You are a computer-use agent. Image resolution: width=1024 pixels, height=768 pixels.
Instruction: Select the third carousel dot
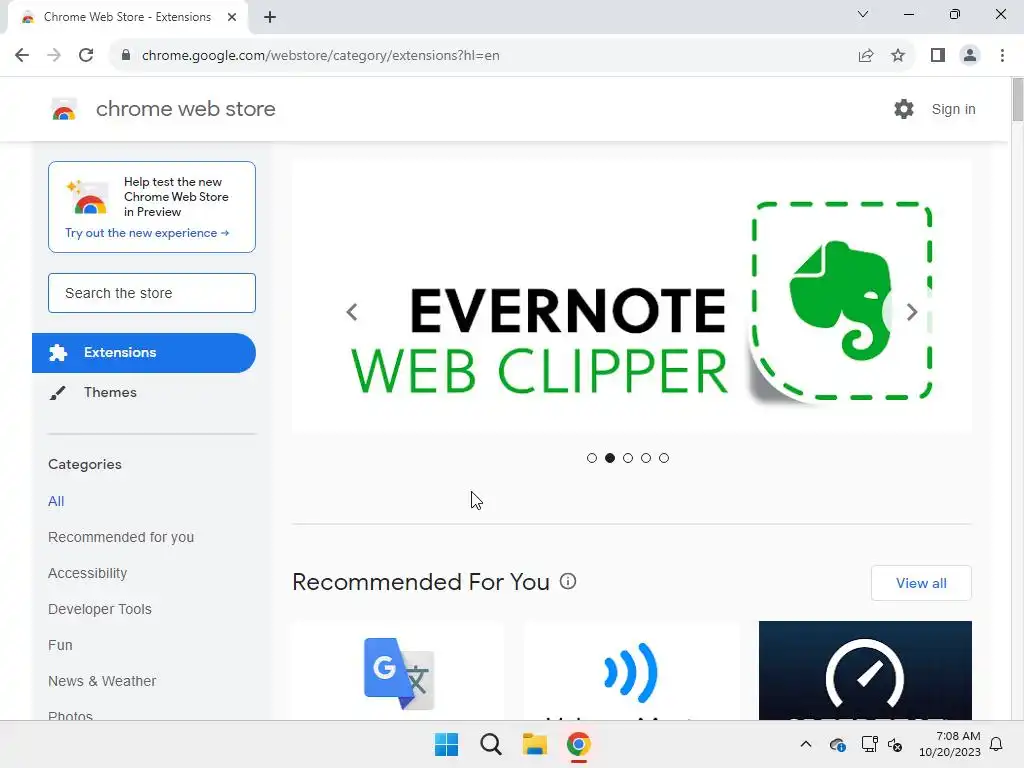(x=628, y=458)
